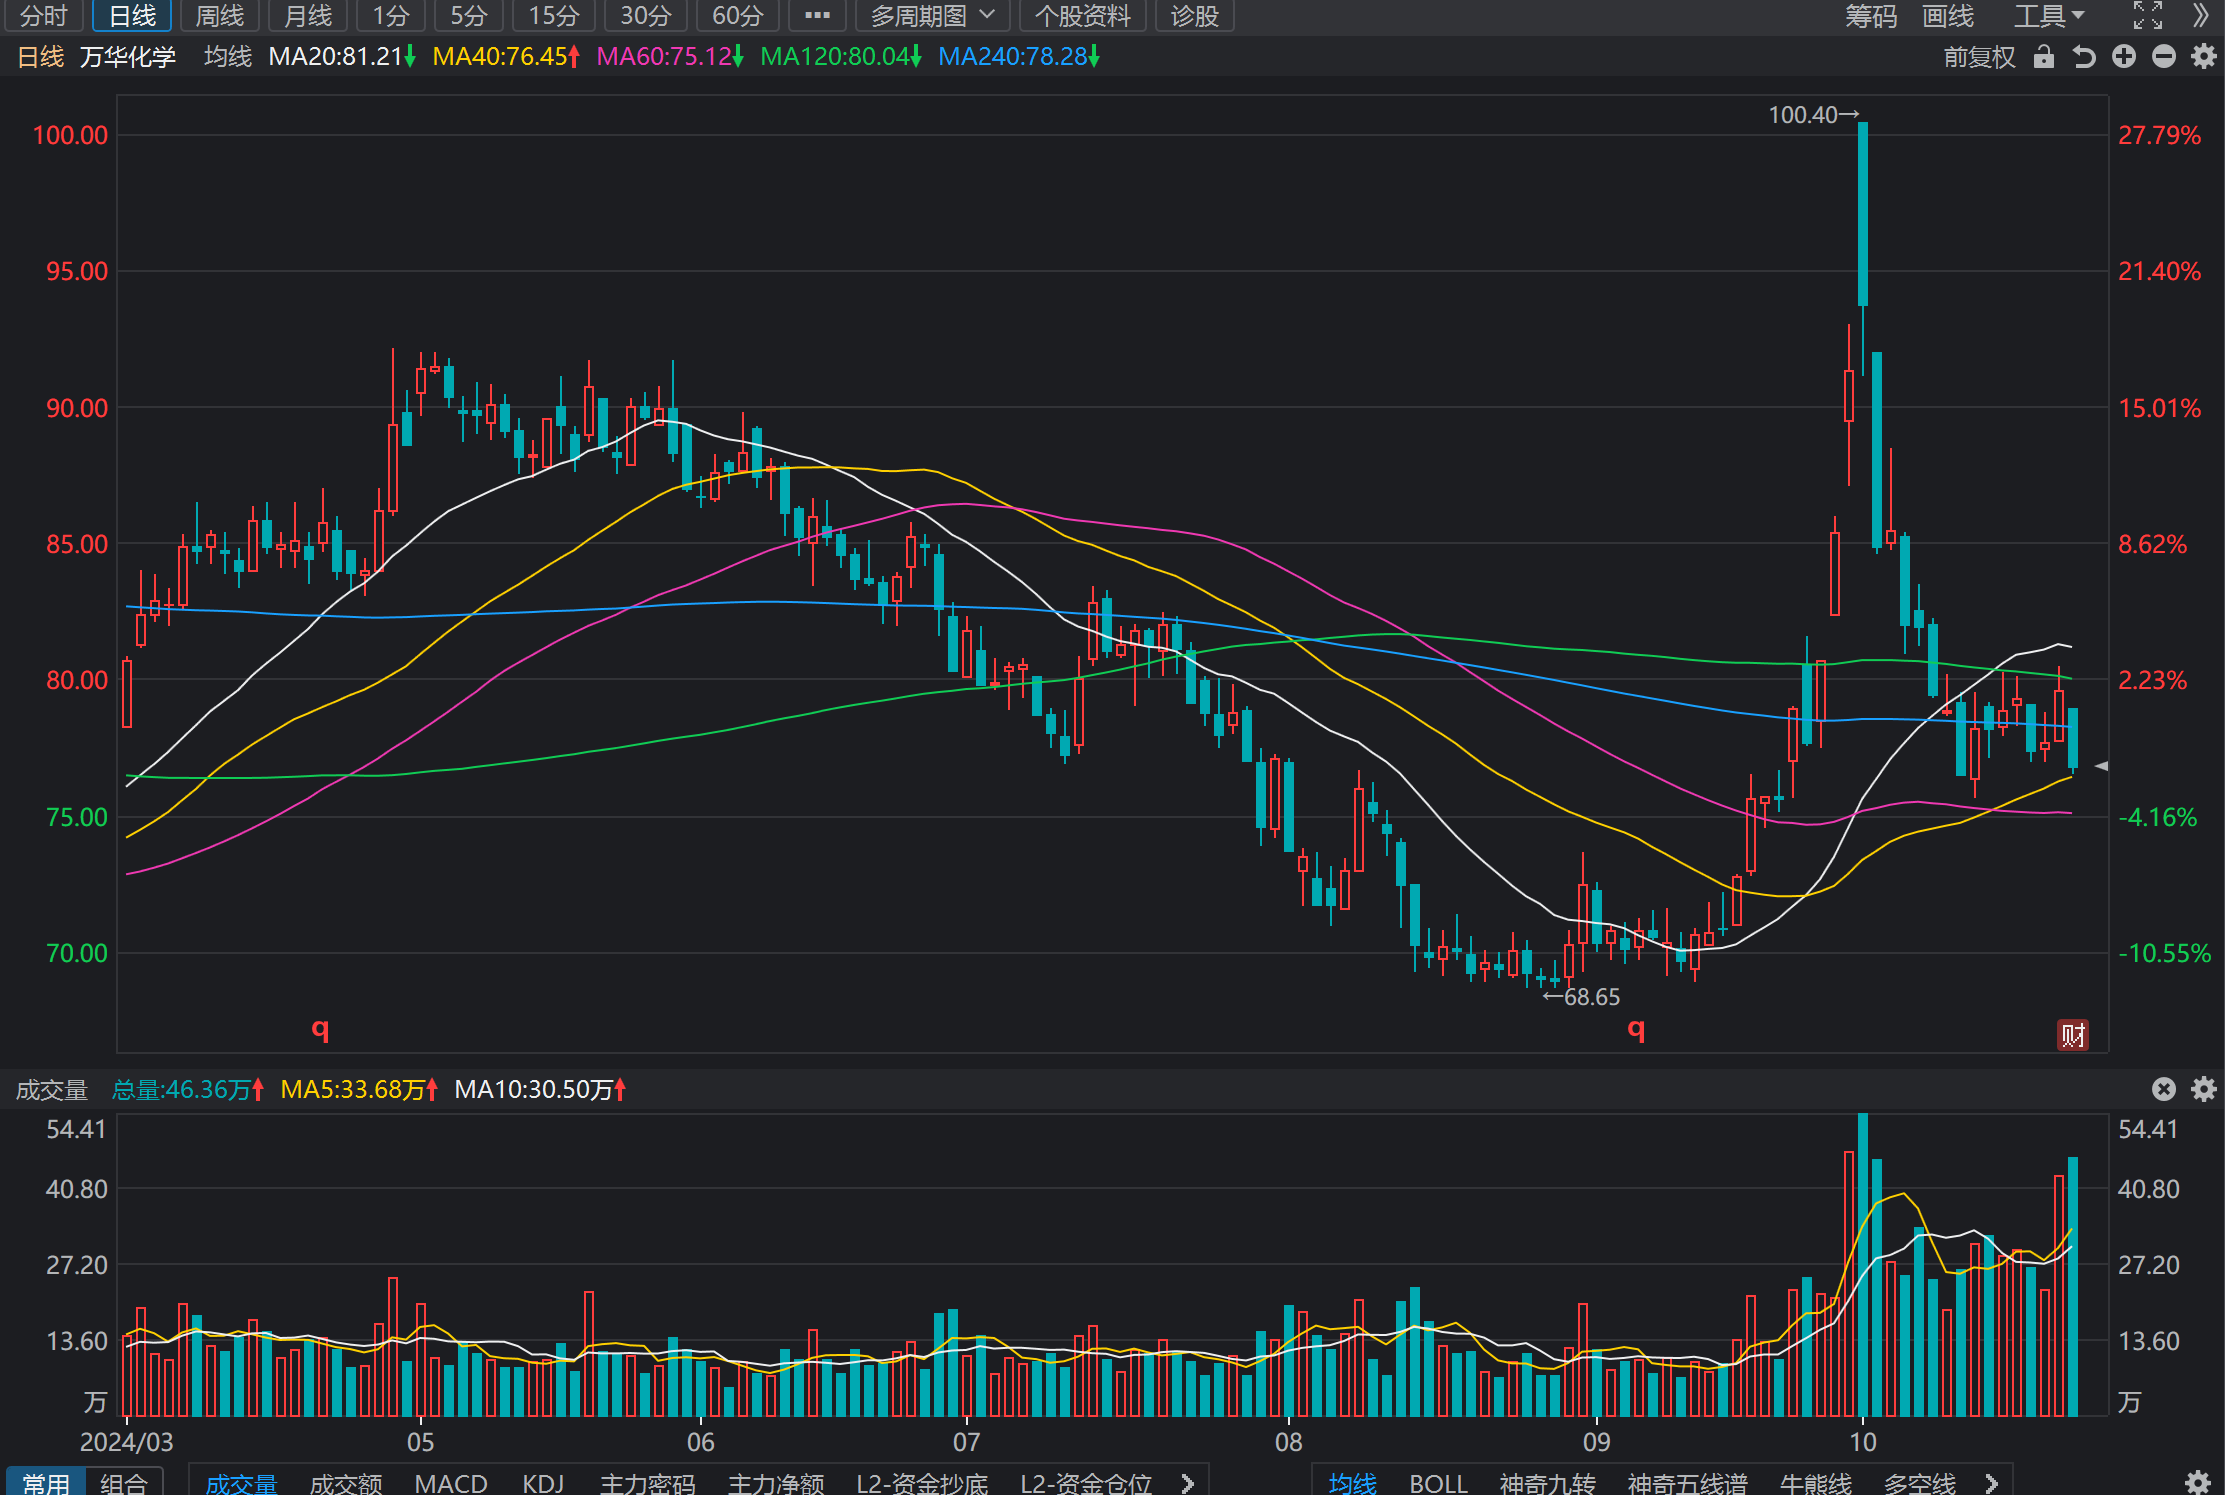Zoom out the chart with the minus icon
This screenshot has height=1495, width=2225.
coord(2164,57)
